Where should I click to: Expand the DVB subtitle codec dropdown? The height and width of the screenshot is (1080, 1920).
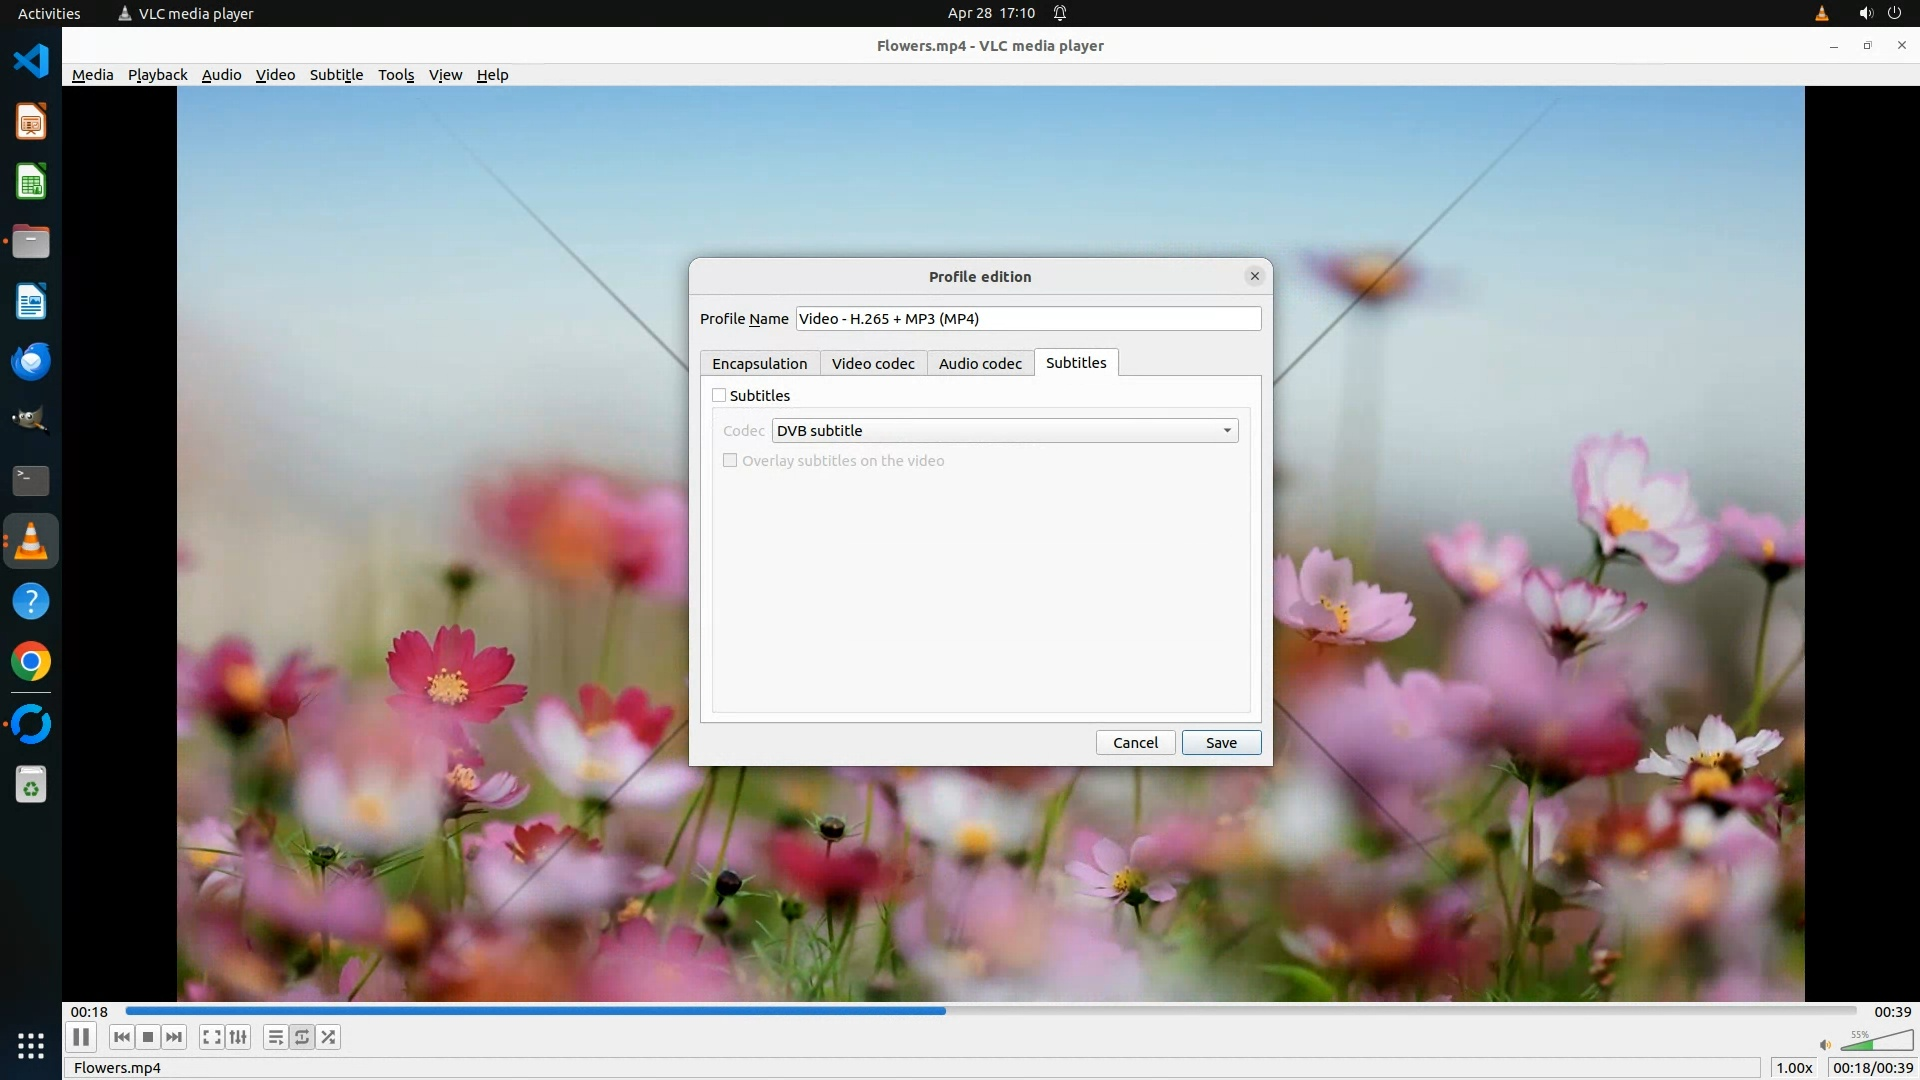coord(1004,431)
